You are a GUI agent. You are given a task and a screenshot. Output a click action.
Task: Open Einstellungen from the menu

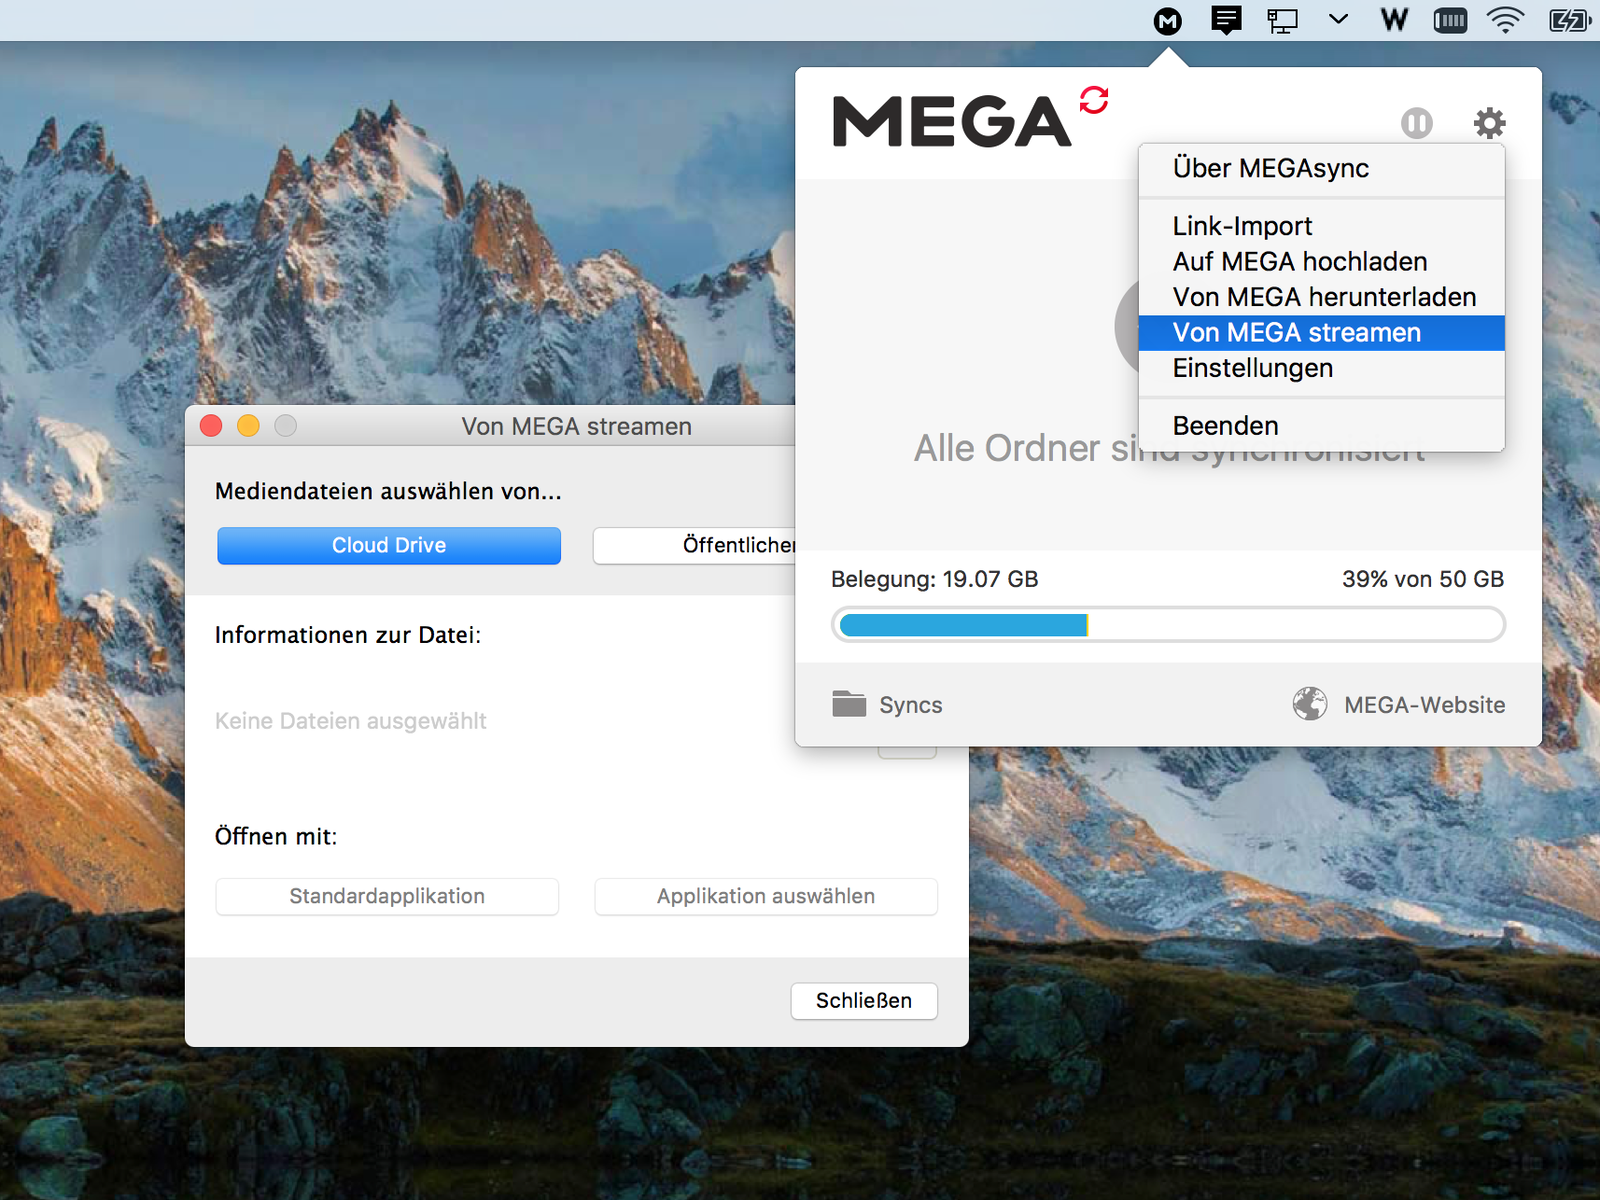(1321, 368)
